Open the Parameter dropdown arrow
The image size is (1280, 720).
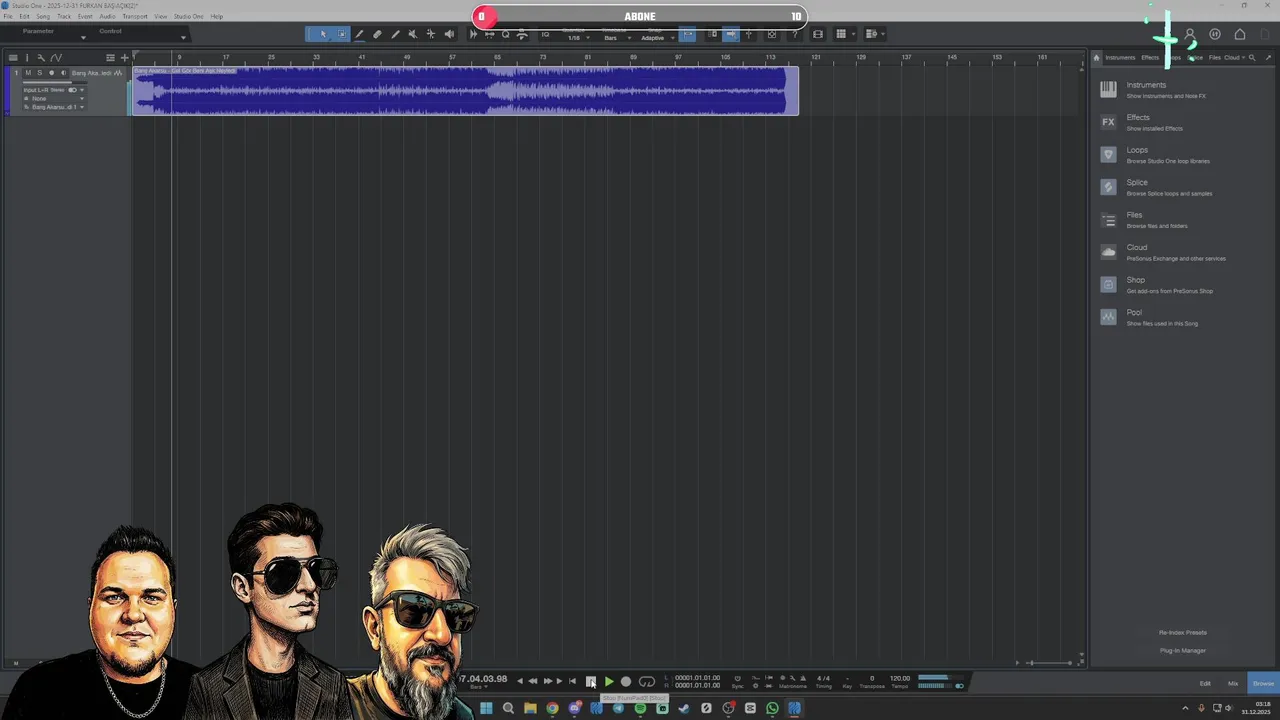click(x=83, y=38)
